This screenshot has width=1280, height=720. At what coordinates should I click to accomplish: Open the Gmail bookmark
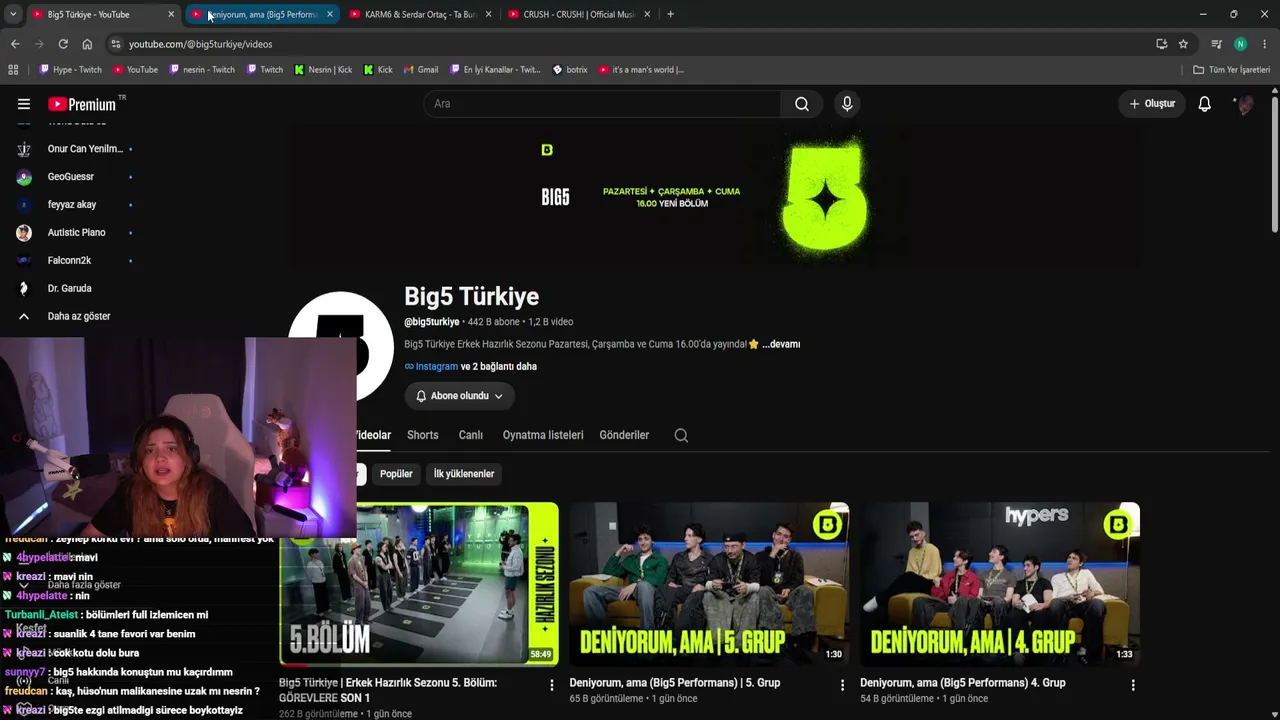(x=421, y=70)
